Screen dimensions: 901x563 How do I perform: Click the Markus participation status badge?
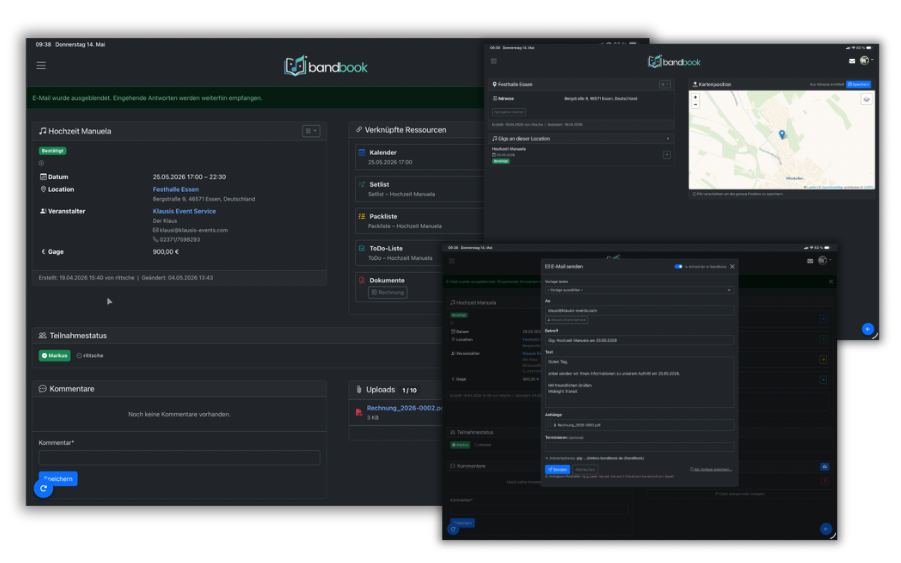pos(55,356)
